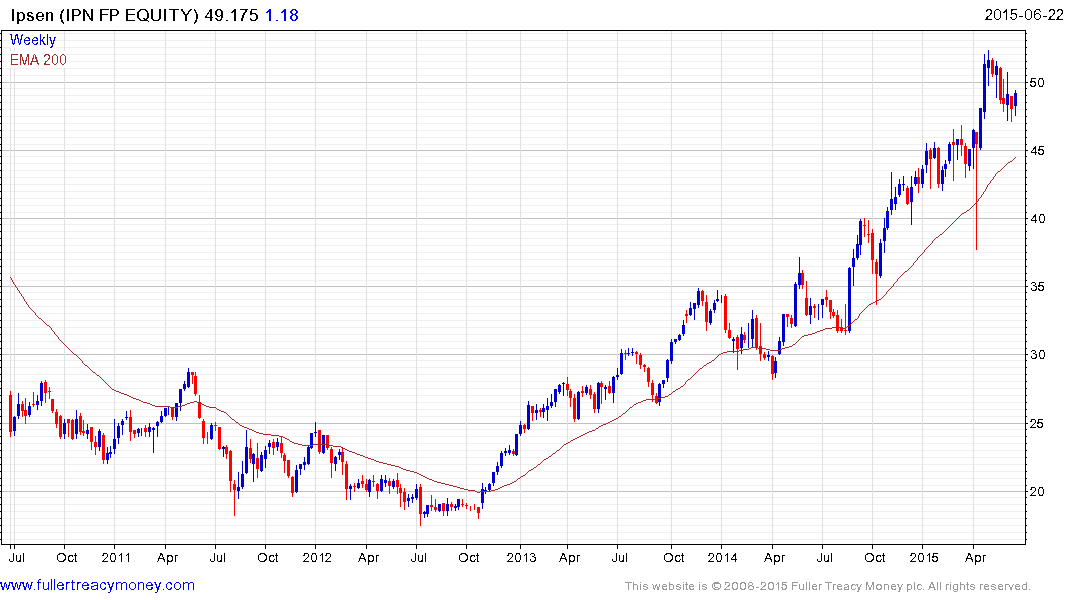Select the 2014 marker on the time axis
1075x600 pixels.
(722, 556)
